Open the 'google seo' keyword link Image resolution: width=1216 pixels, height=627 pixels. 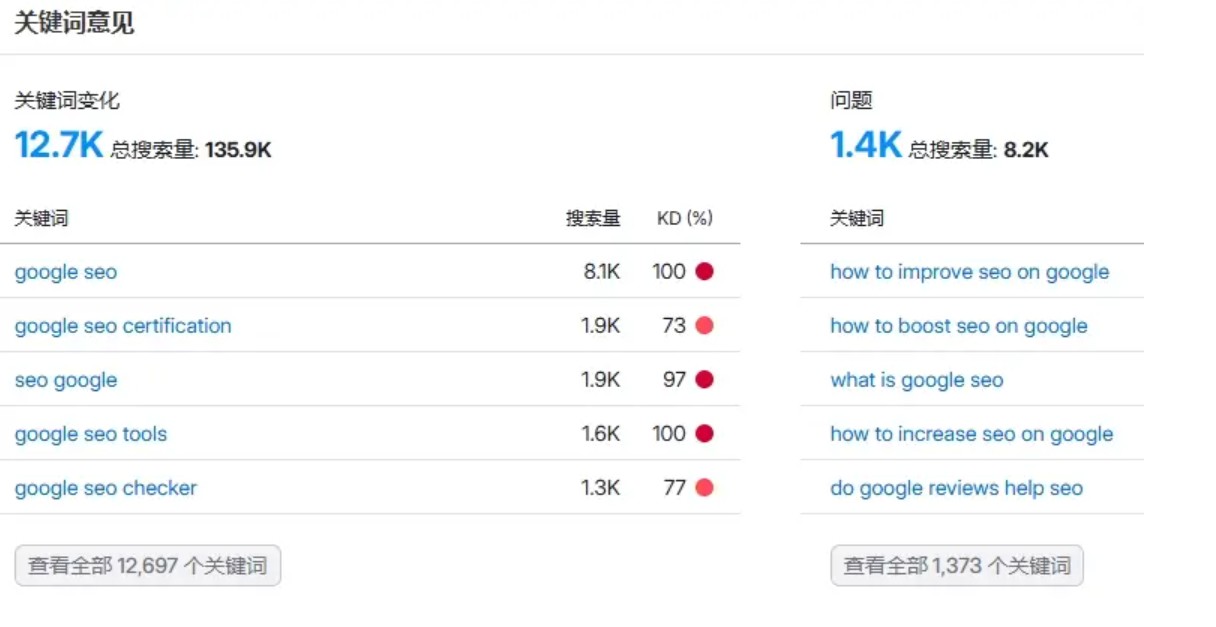point(65,272)
